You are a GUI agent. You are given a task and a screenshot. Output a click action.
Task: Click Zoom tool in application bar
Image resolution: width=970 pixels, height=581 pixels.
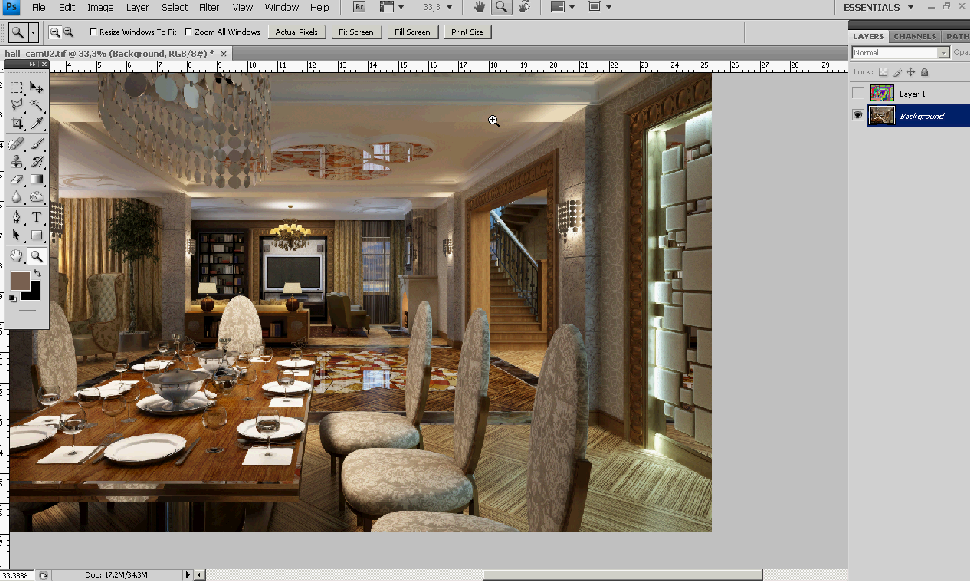point(501,7)
